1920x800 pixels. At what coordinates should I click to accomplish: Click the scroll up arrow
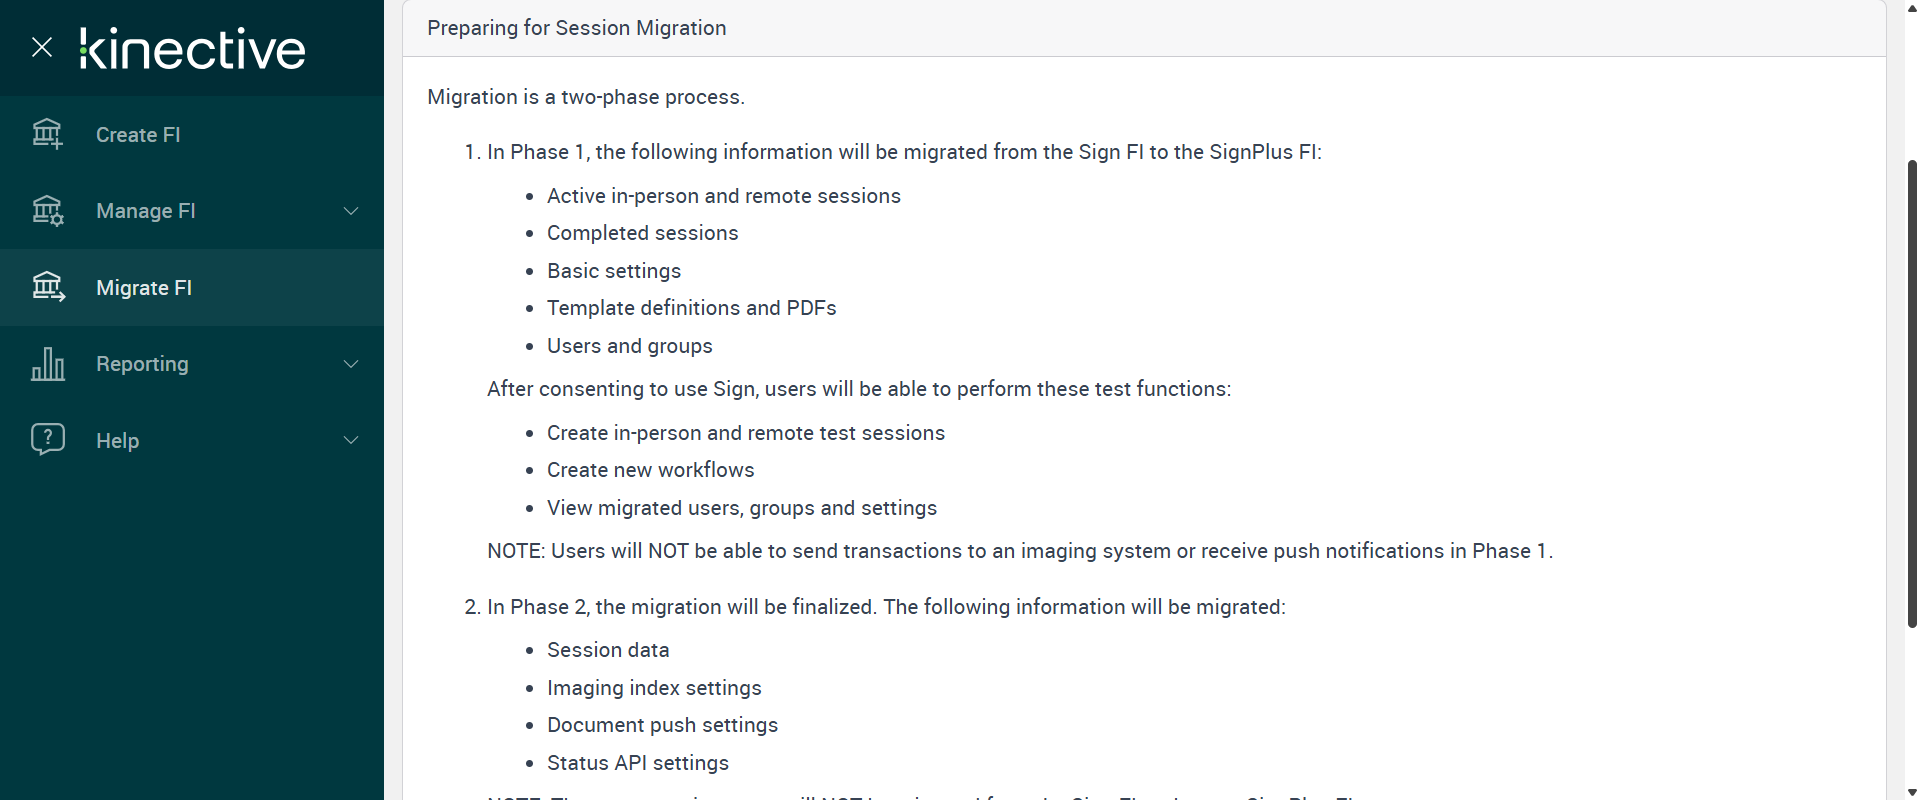coord(1912,8)
